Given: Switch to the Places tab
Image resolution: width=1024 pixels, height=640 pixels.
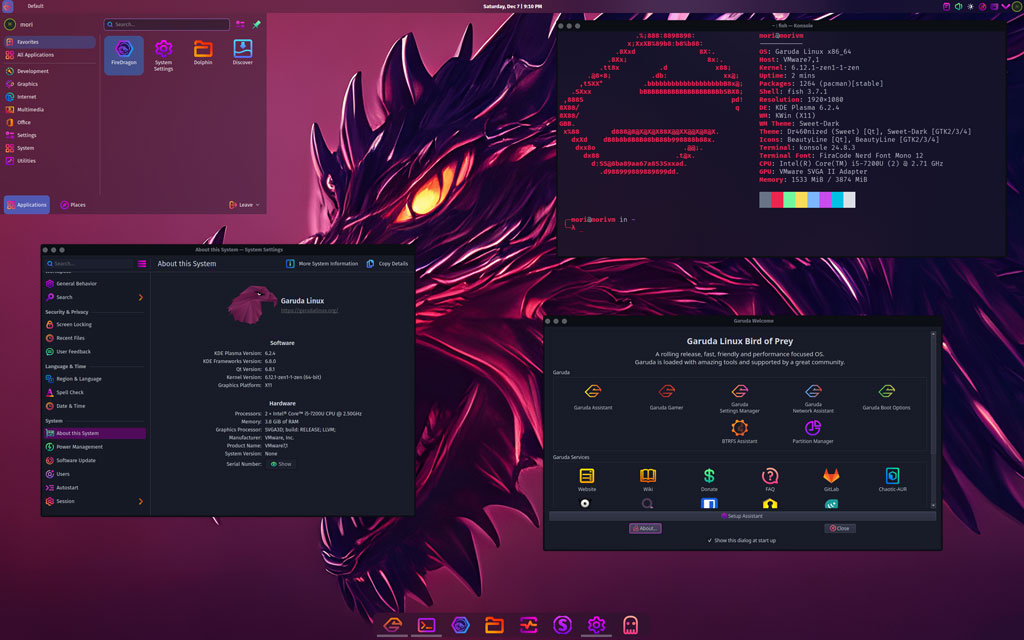Looking at the screenshot, I should (x=72, y=205).
